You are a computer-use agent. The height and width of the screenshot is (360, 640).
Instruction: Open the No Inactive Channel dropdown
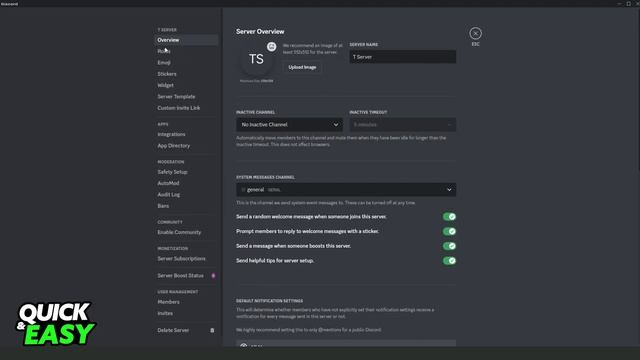click(x=289, y=124)
